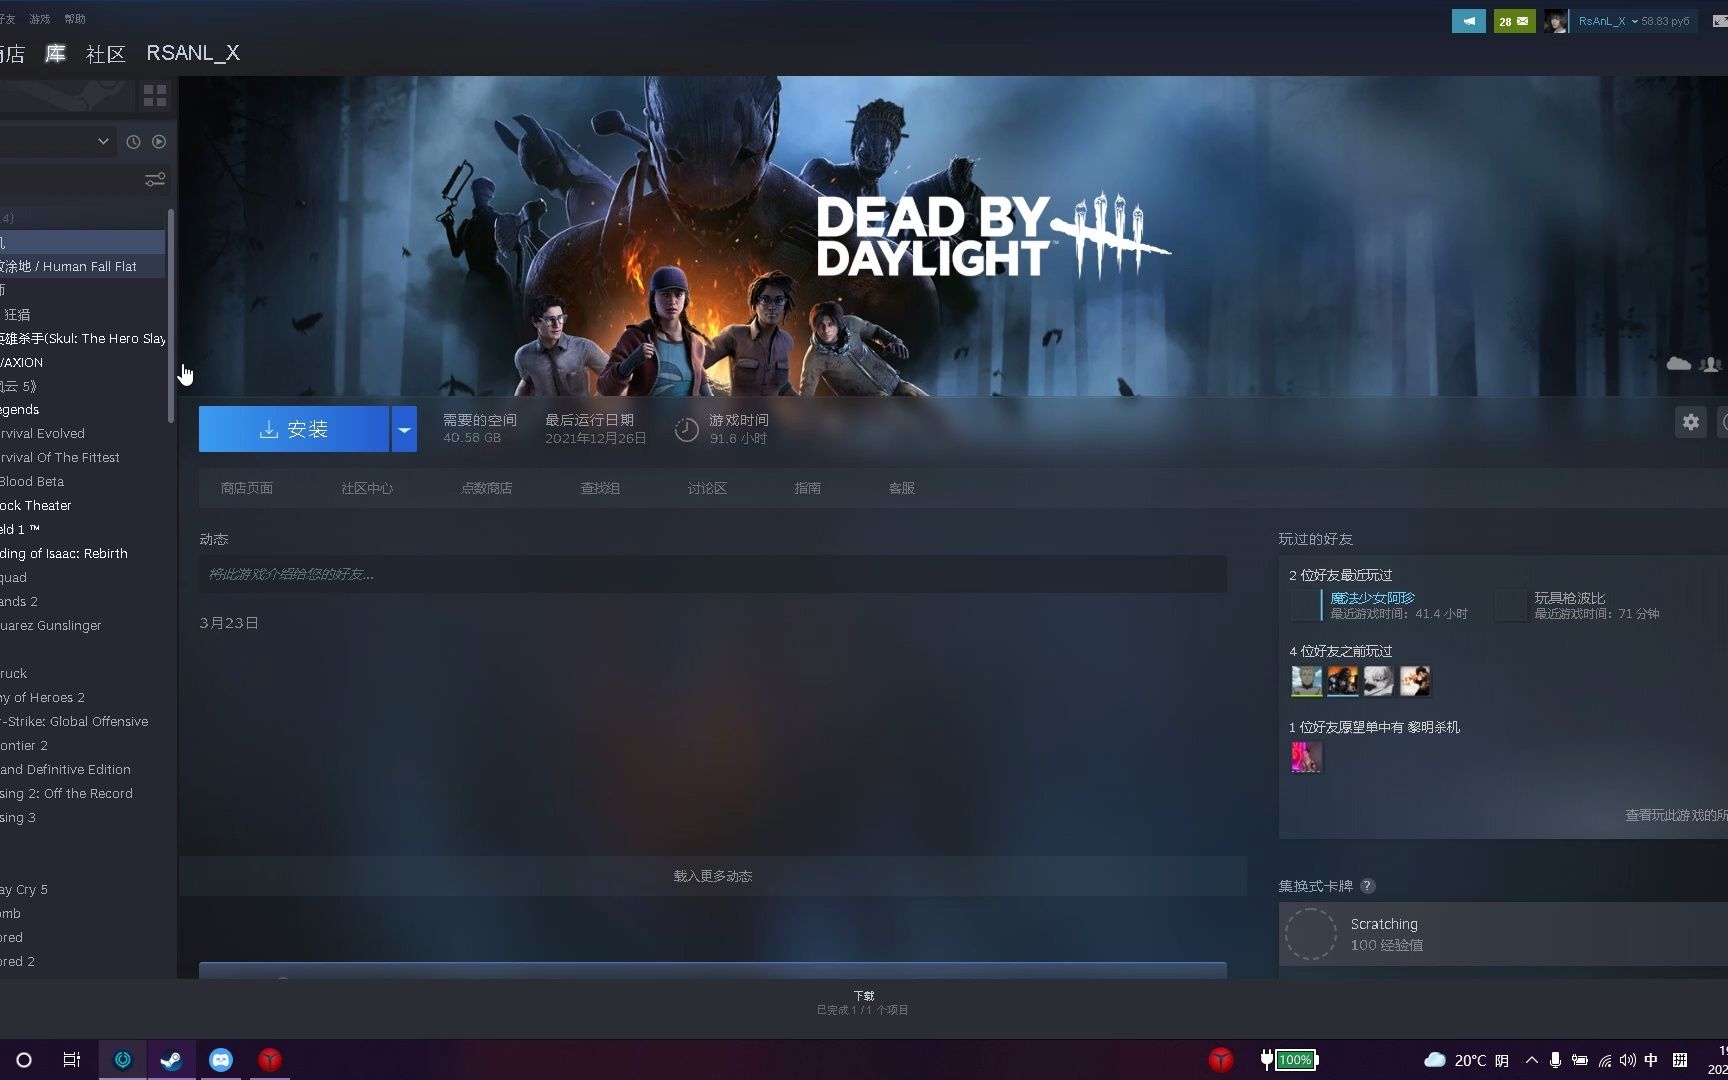Click the profile avatar in header

(1555, 21)
